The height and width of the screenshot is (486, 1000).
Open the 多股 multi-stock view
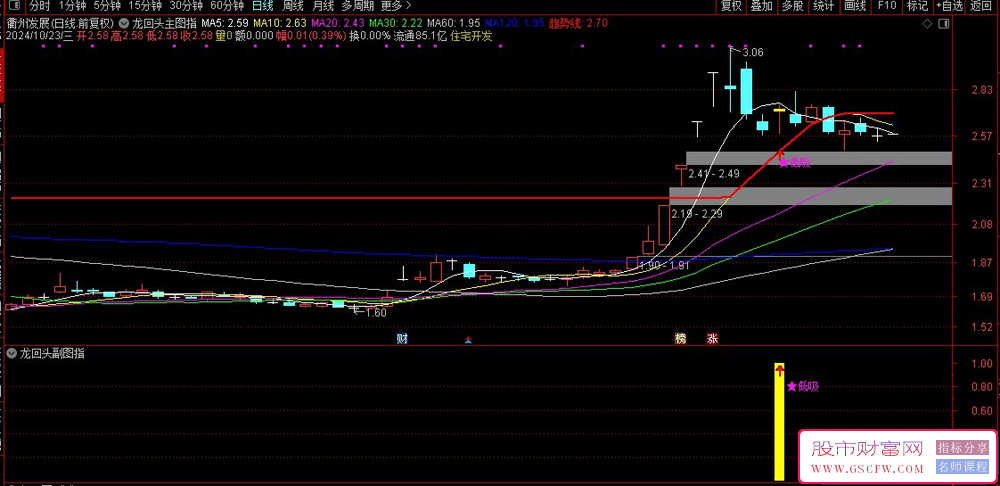[x=792, y=6]
